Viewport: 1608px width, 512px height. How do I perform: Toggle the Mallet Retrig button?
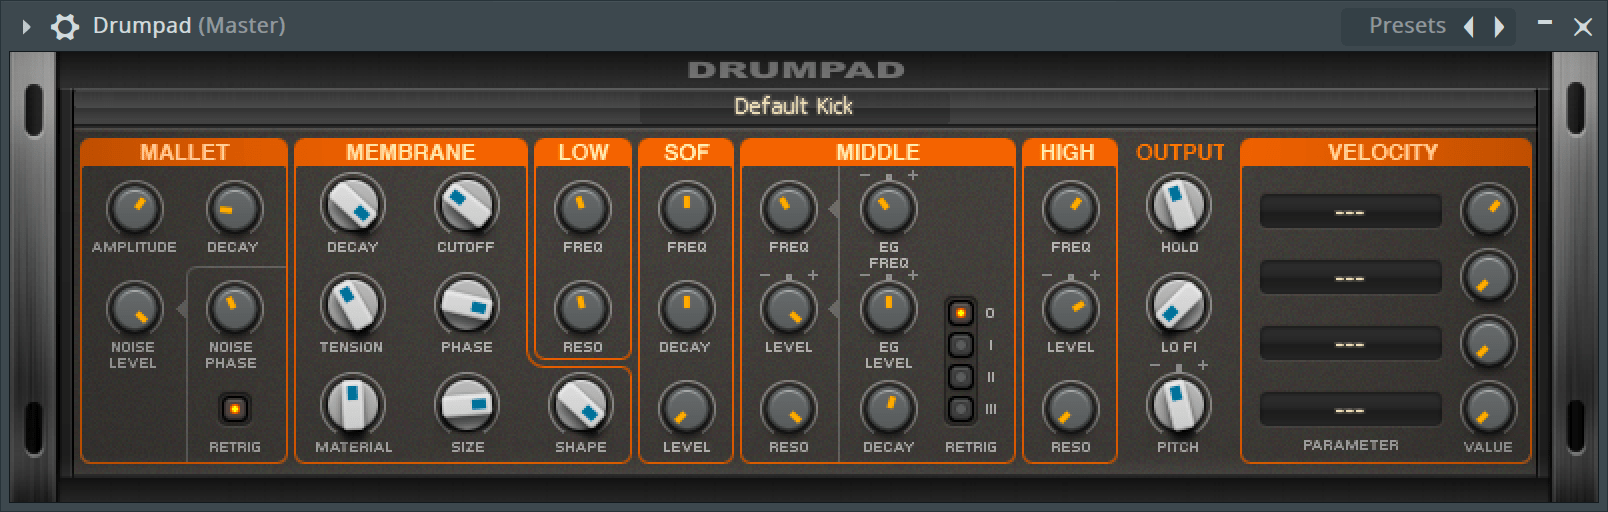click(235, 409)
